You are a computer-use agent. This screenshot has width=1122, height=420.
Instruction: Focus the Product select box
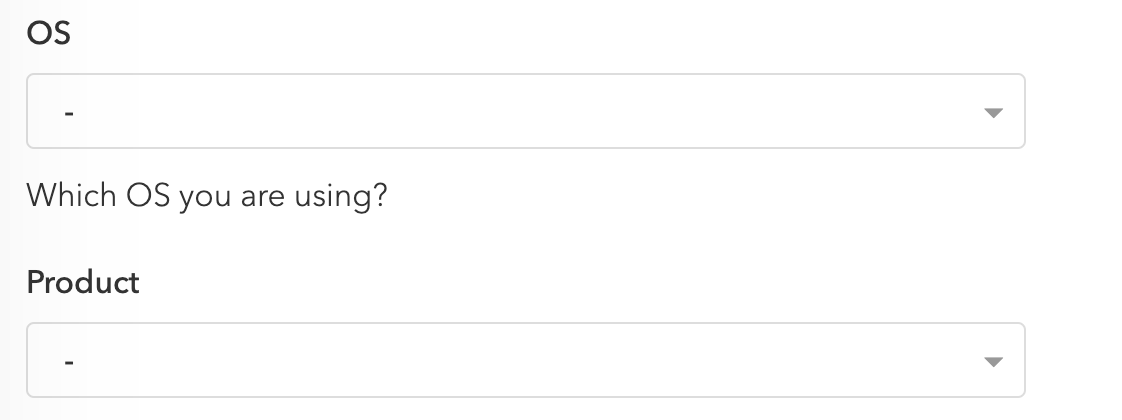[x=526, y=360]
